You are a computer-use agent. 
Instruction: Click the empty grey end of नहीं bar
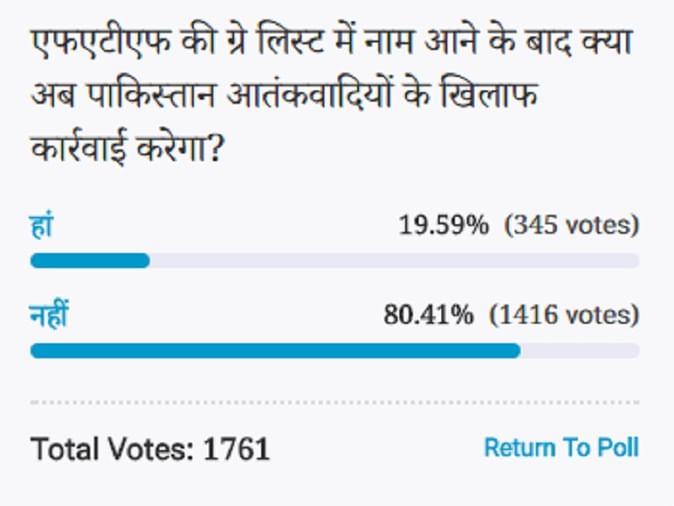pyautogui.click(x=580, y=351)
